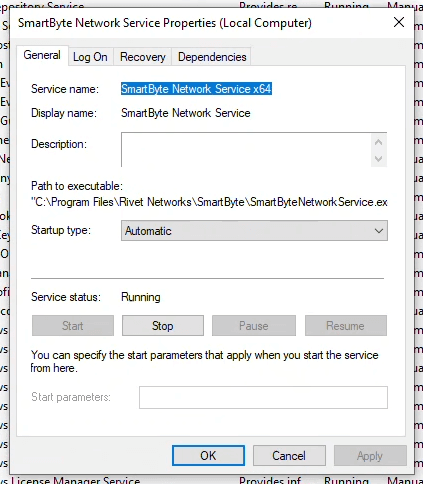Confirm changes with OK

[x=208, y=455]
